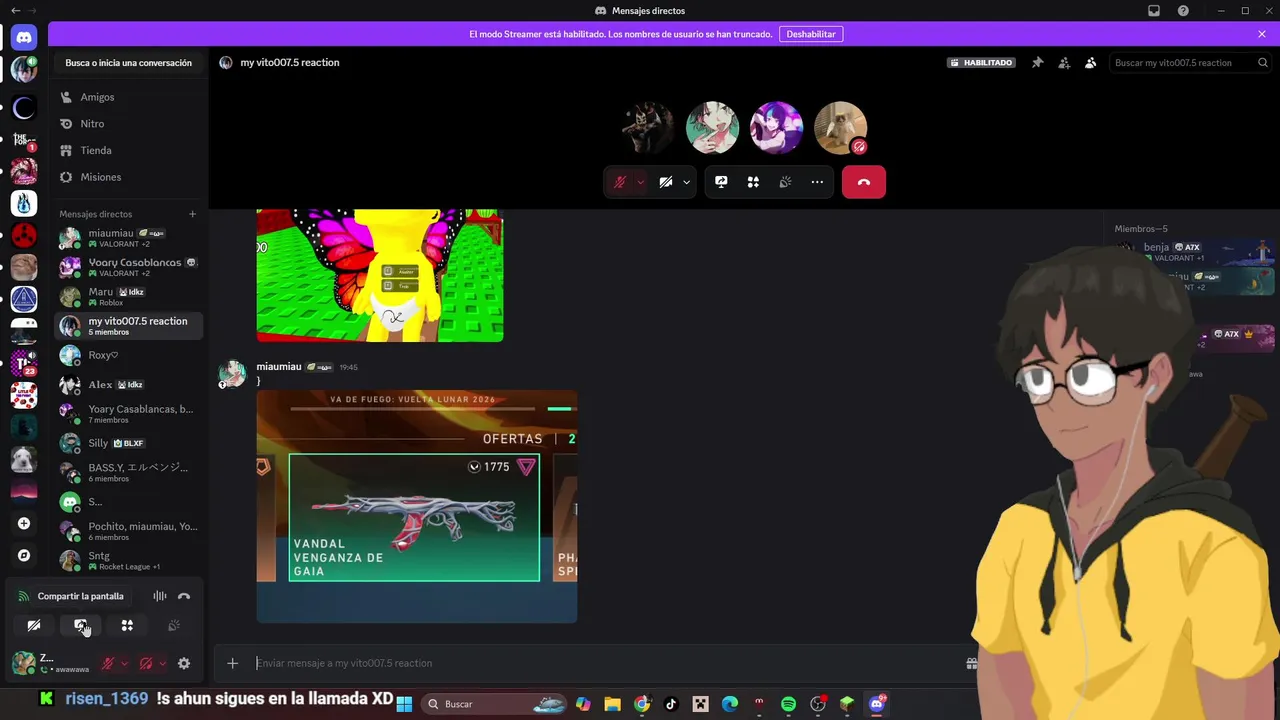The image size is (1280, 720).
Task: Open miaumiau direct message in sidebar
Action: 128,238
